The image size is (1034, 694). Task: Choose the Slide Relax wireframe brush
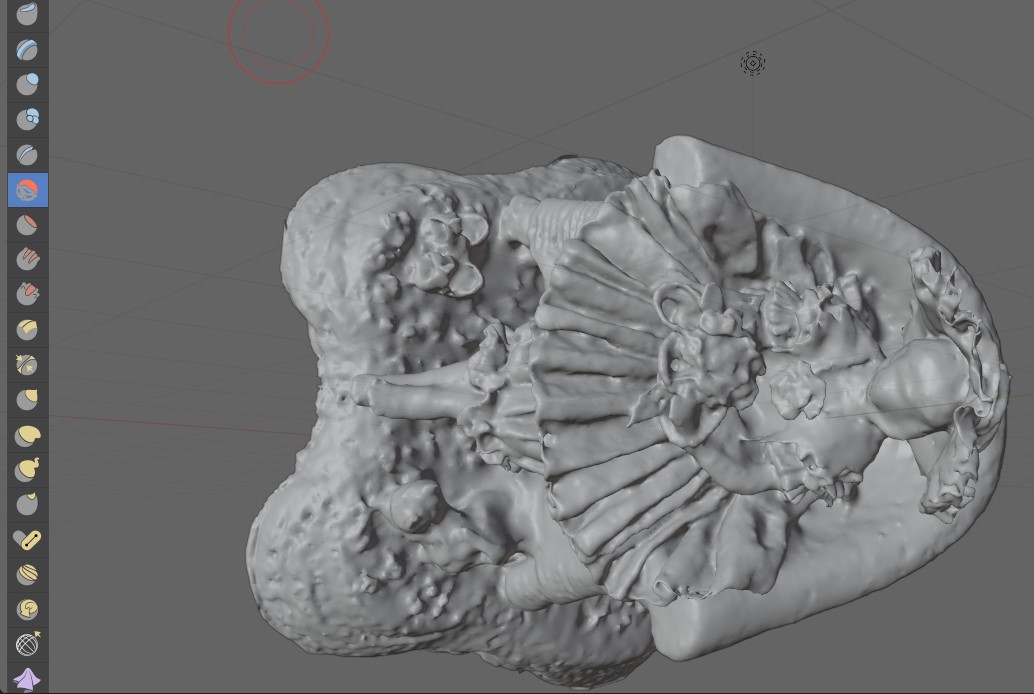tap(27, 645)
